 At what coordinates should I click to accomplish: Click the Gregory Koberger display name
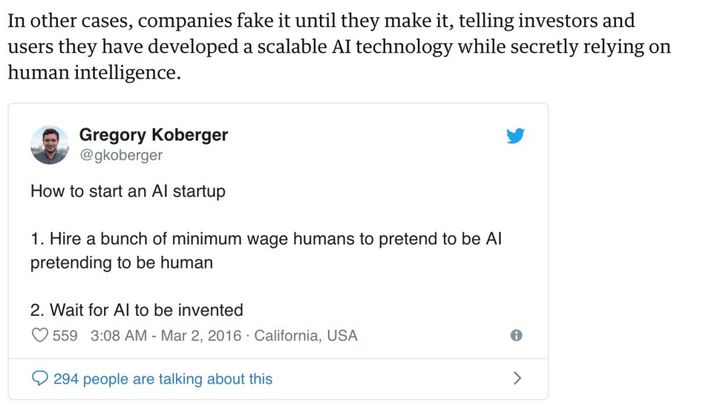[153, 135]
